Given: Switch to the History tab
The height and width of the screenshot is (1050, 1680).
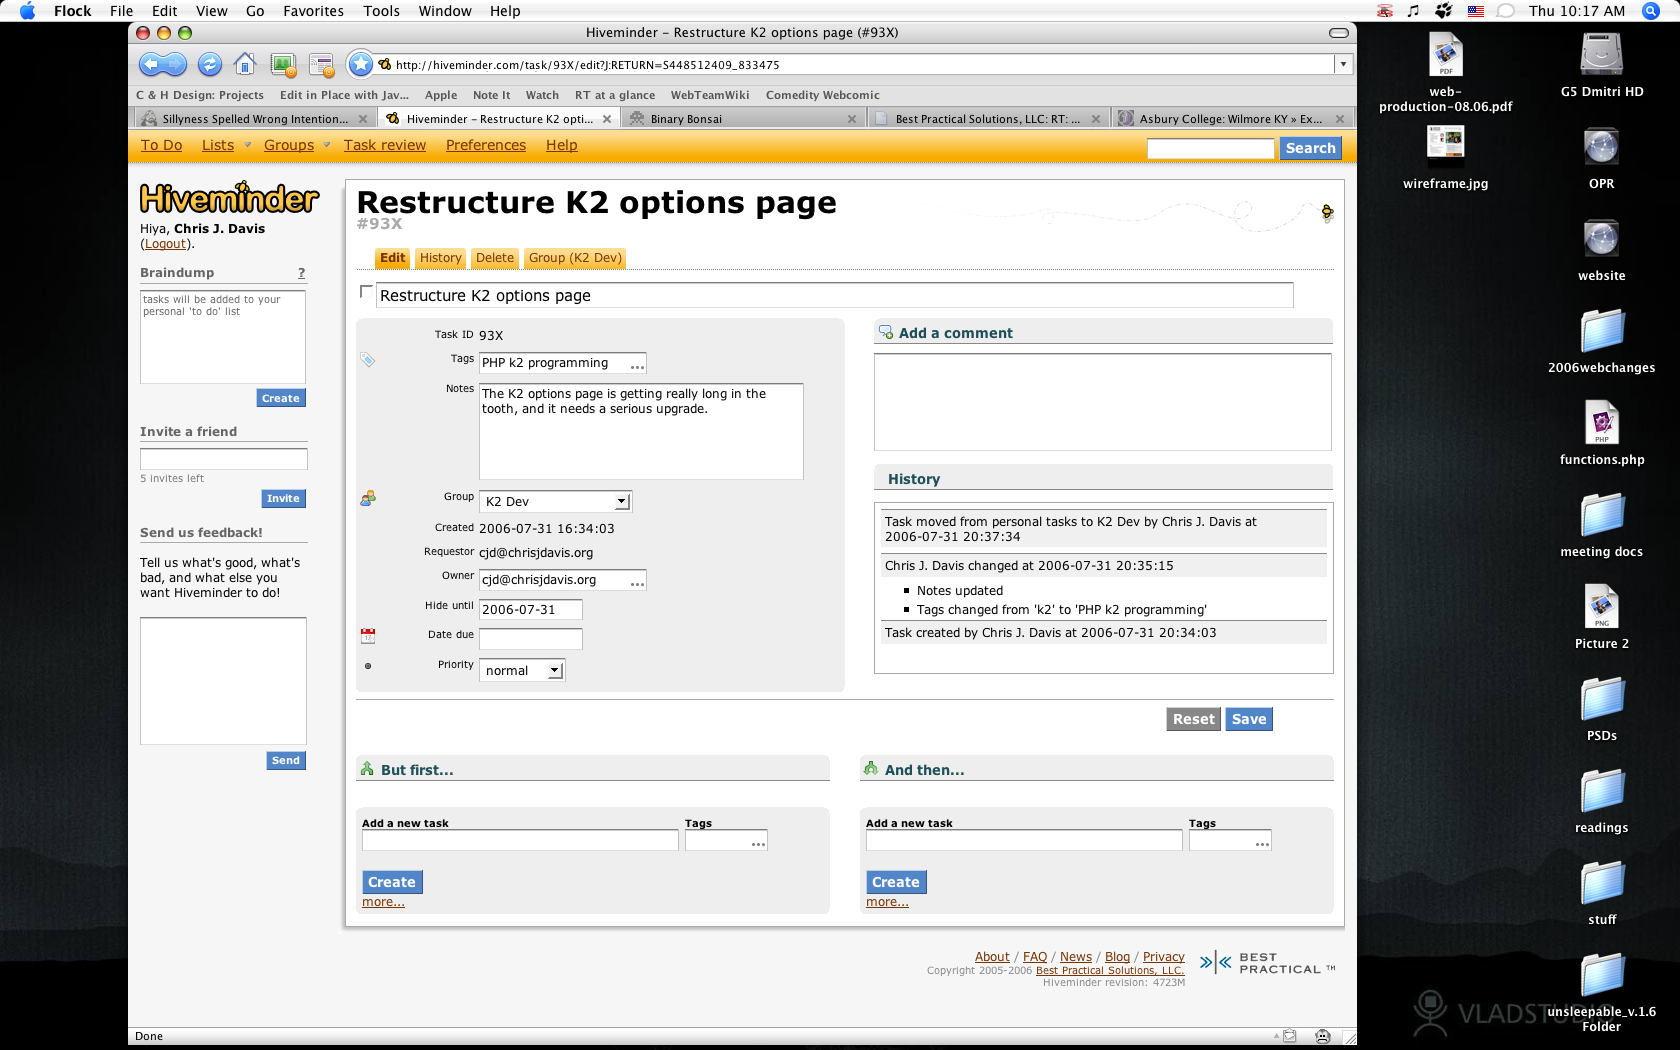Looking at the screenshot, I should [x=440, y=258].
